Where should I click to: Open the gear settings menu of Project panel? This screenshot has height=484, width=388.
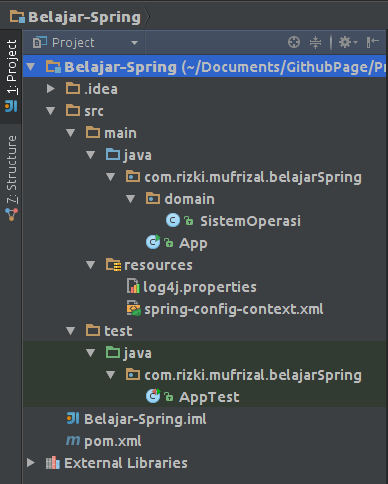[348, 42]
